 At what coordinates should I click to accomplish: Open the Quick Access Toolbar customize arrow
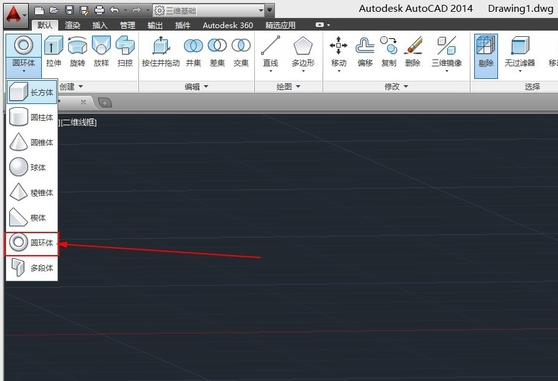coord(270,10)
